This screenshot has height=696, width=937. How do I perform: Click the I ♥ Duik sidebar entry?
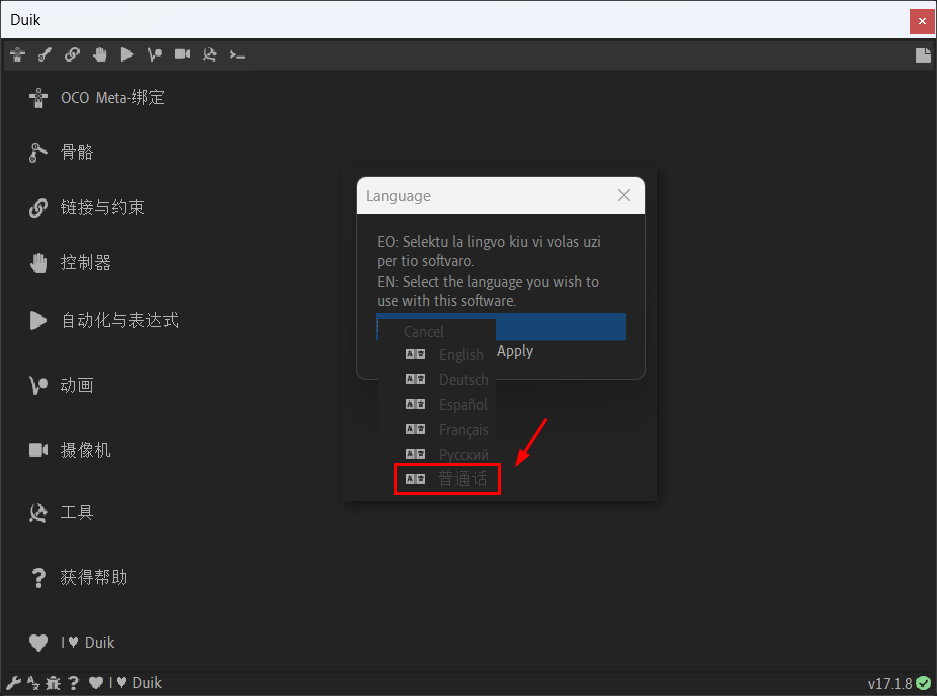72,643
